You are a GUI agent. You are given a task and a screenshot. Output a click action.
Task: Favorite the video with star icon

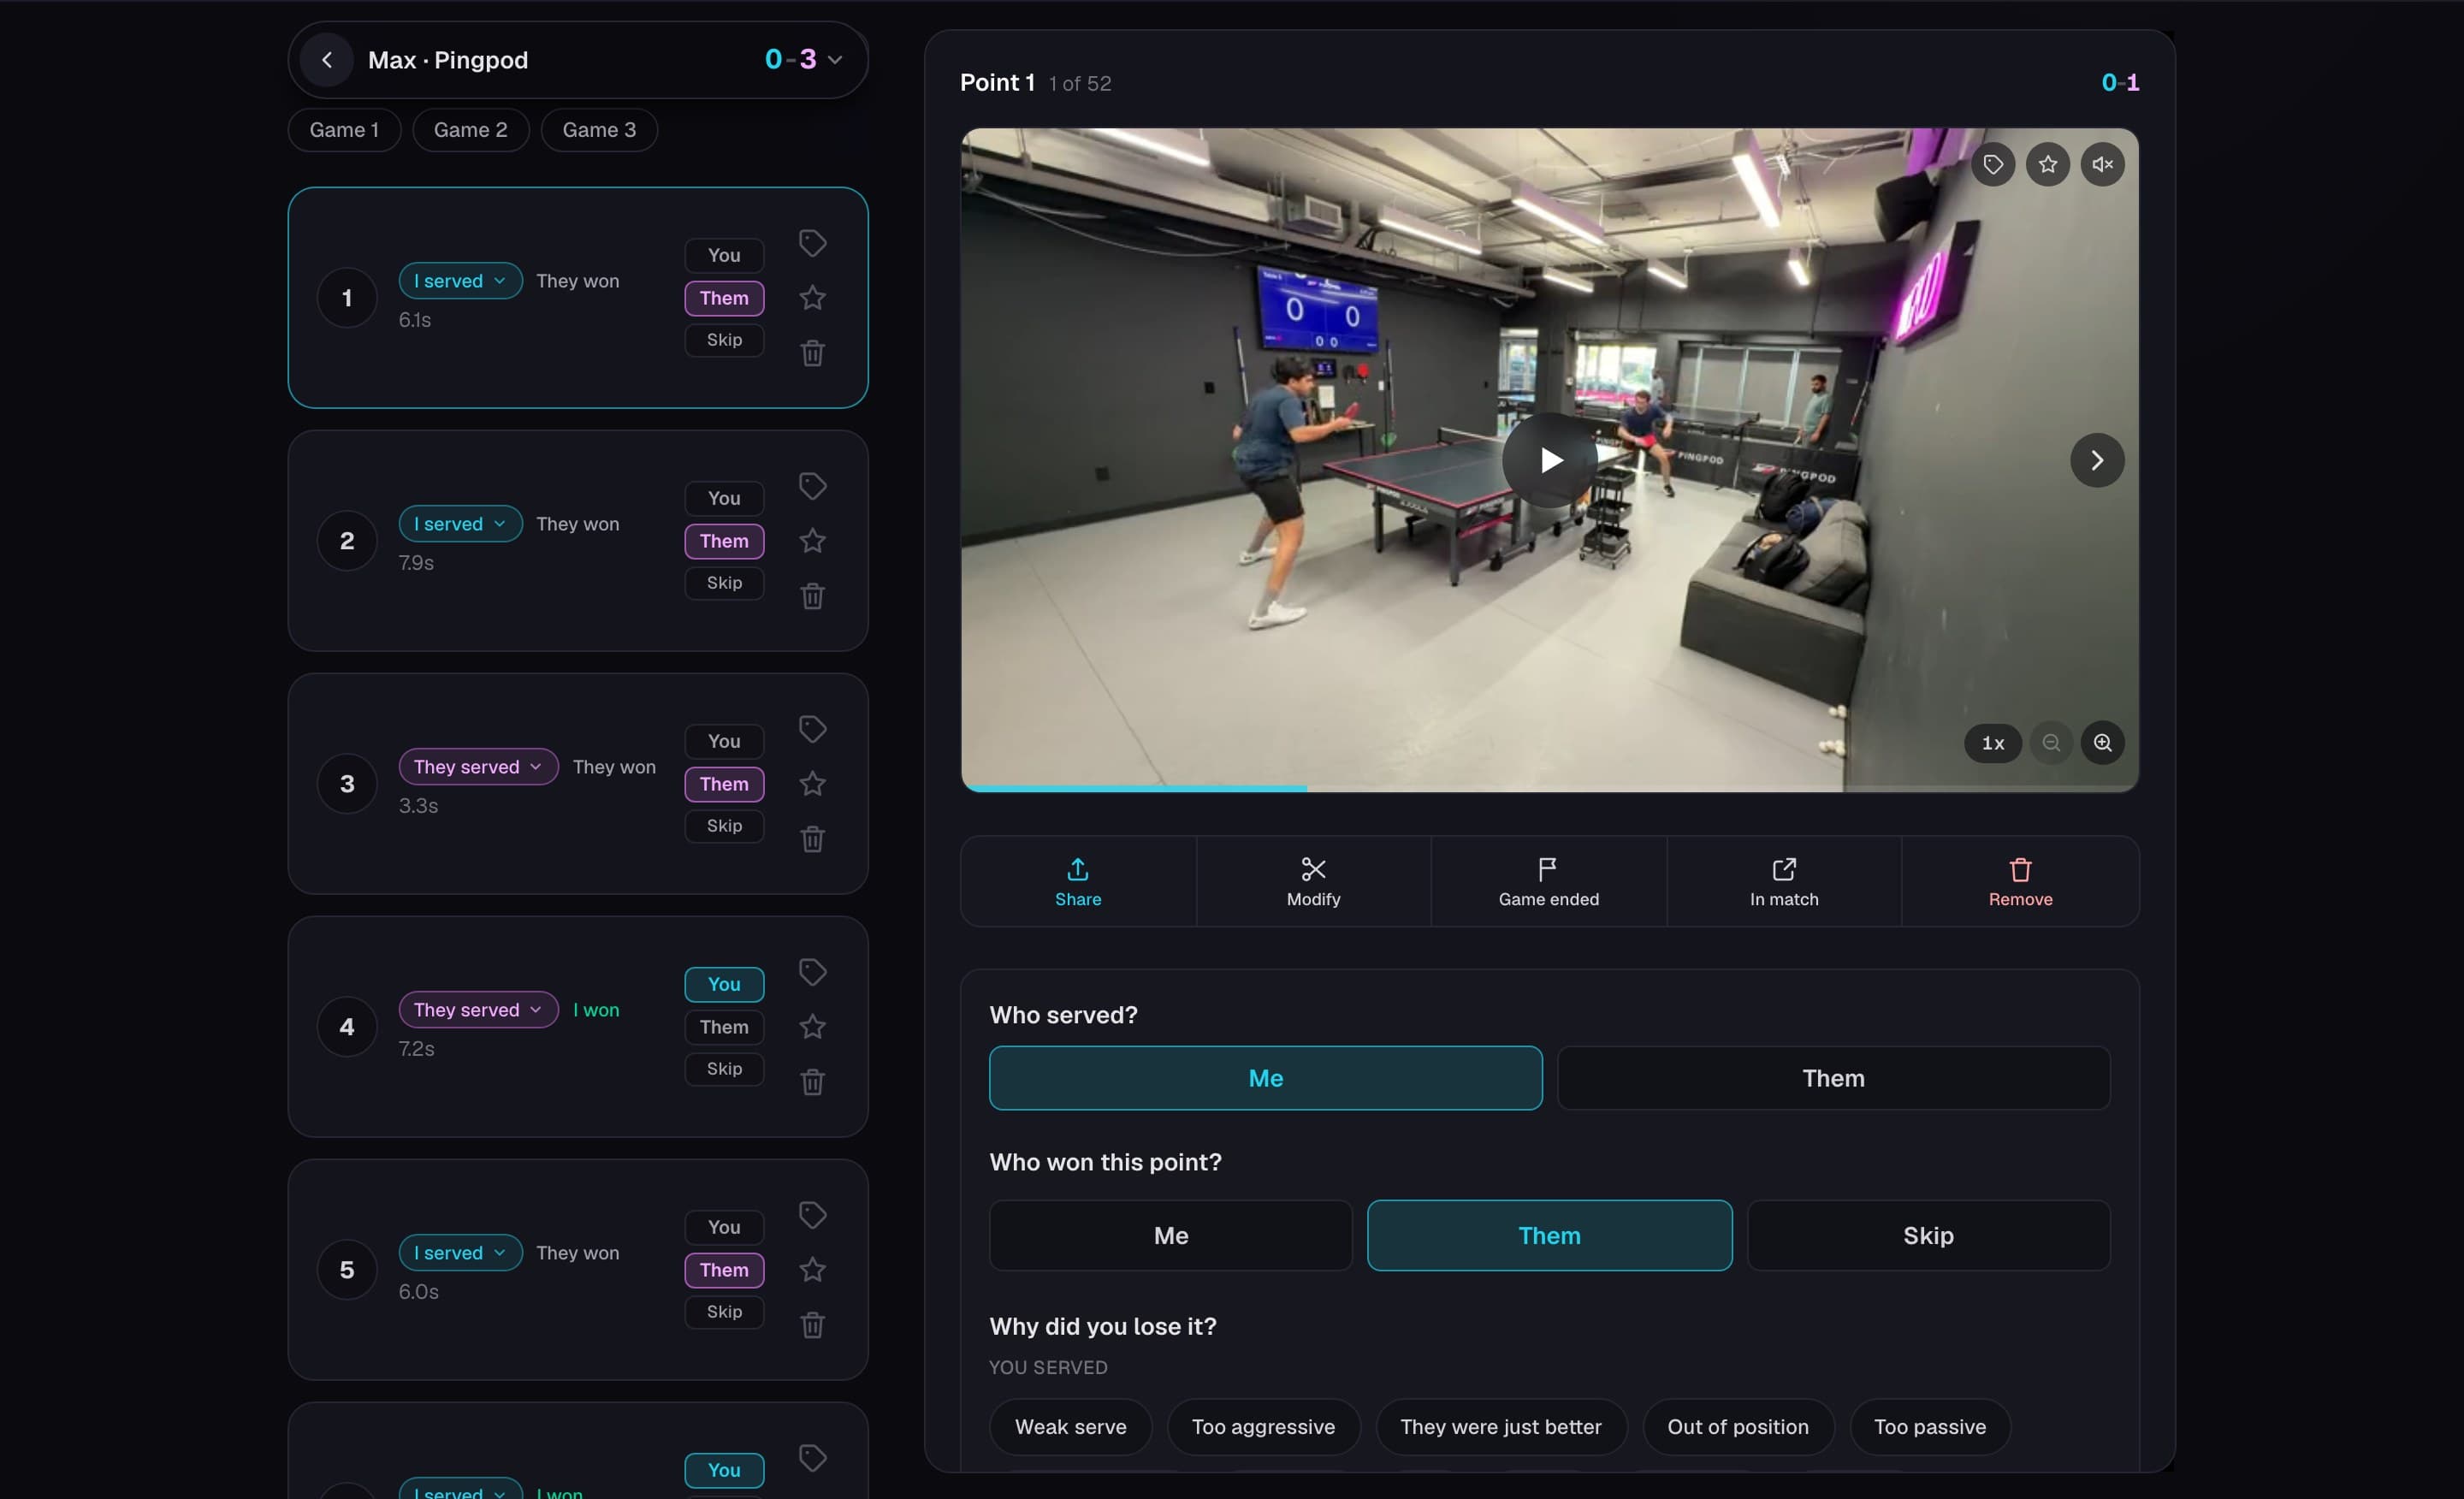[x=2048, y=164]
